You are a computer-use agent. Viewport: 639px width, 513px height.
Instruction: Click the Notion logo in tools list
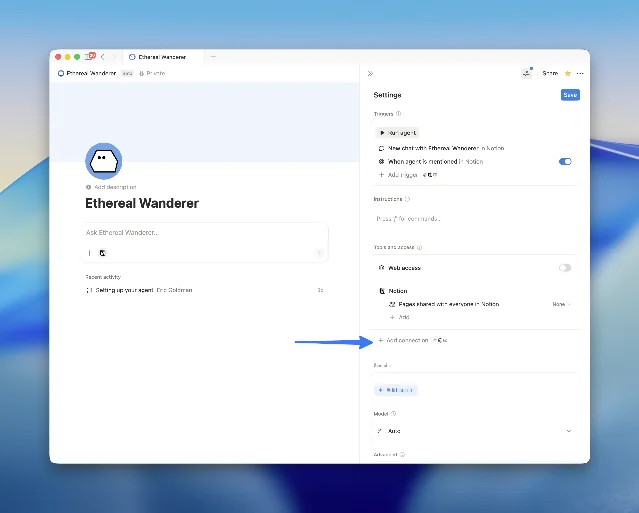382,291
